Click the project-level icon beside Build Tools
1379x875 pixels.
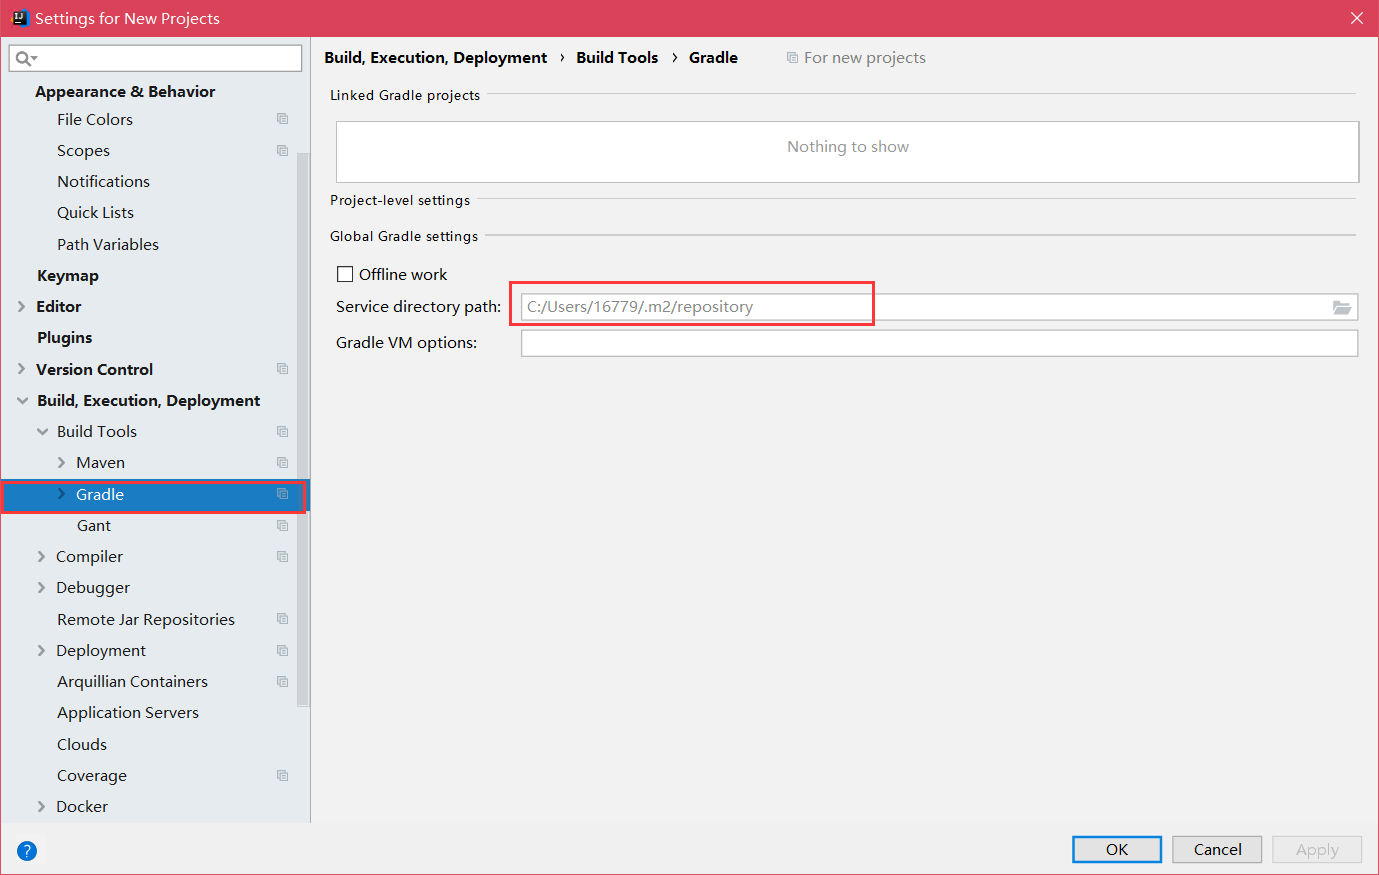click(x=282, y=431)
